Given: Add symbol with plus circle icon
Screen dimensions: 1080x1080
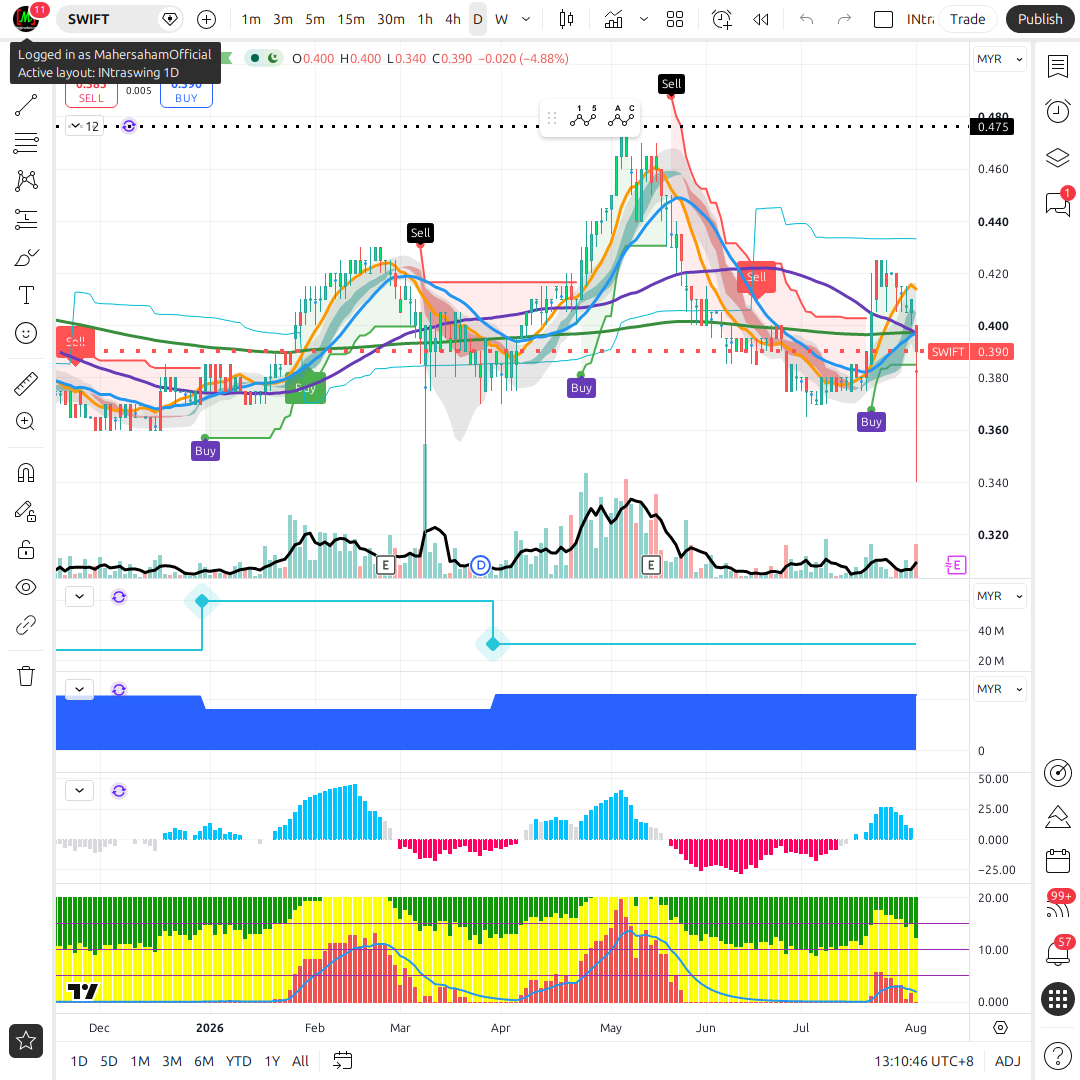Looking at the screenshot, I should click(206, 19).
